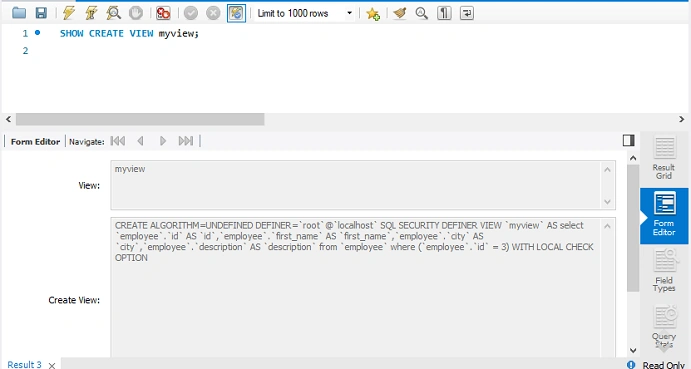The image size is (691, 369).
Task: Click the View field containing myview
Action: pyautogui.click(x=363, y=185)
